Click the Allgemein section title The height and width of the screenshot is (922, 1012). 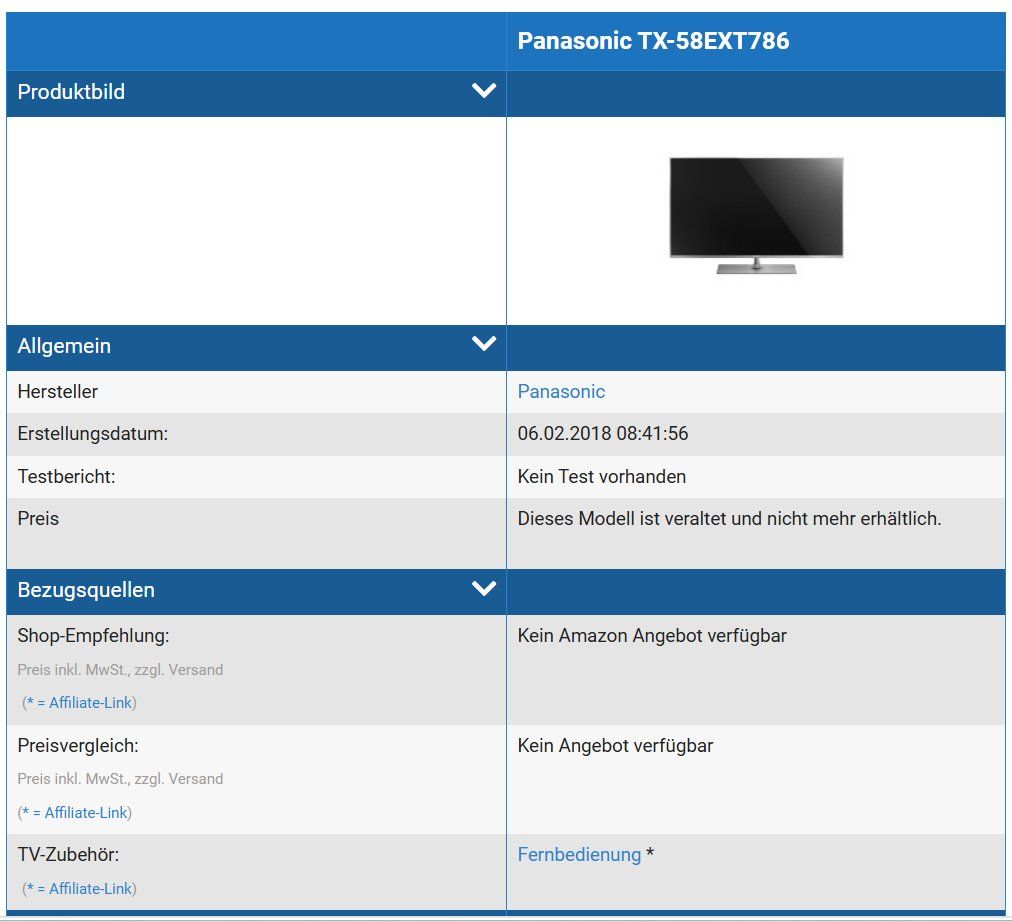click(64, 346)
